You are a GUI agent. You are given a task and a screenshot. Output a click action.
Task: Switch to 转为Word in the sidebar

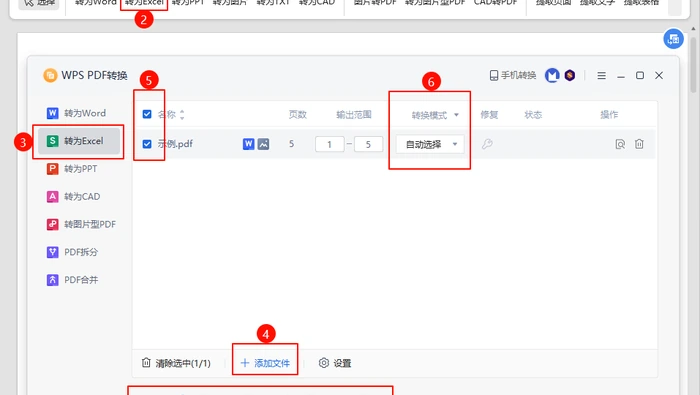pos(76,113)
